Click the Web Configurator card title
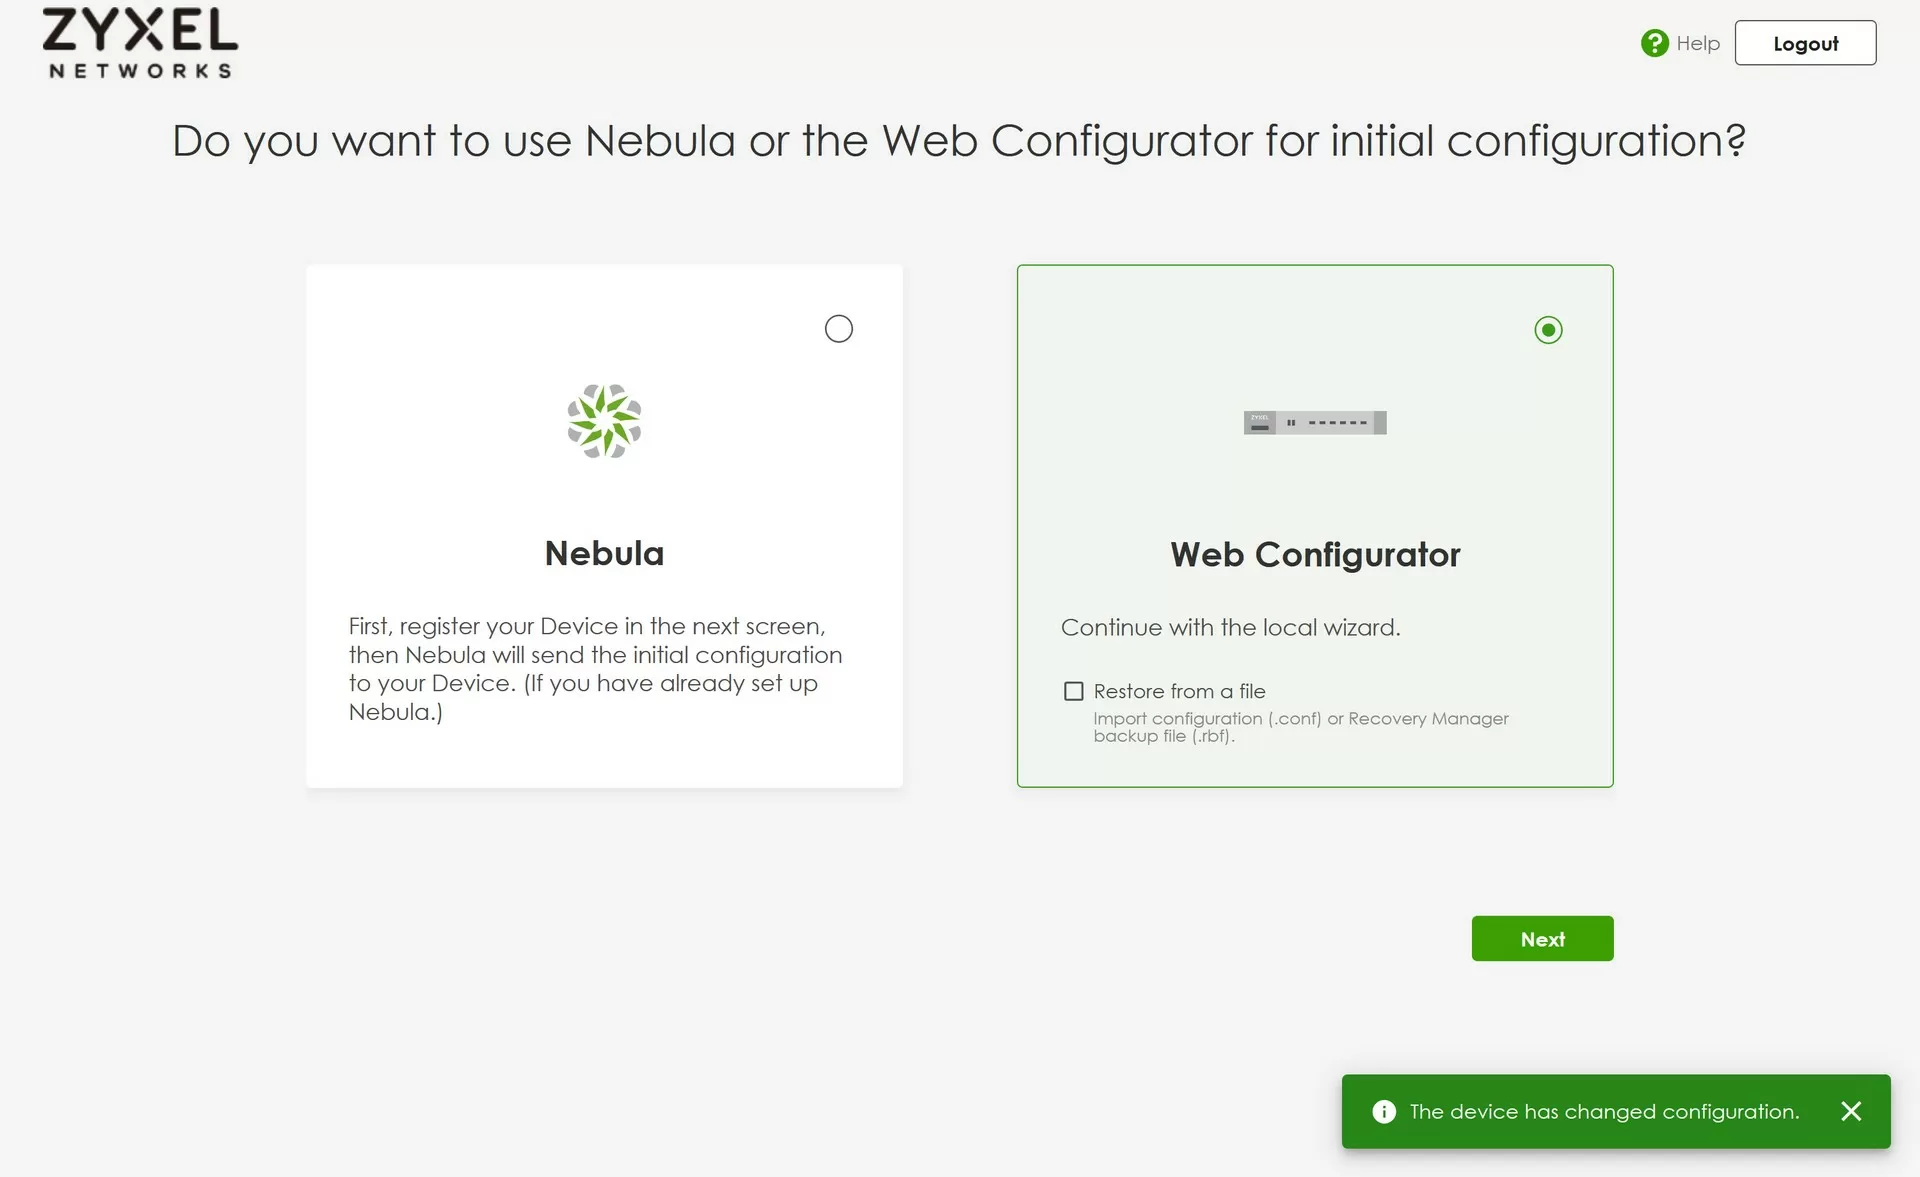This screenshot has height=1177, width=1920. click(x=1314, y=555)
